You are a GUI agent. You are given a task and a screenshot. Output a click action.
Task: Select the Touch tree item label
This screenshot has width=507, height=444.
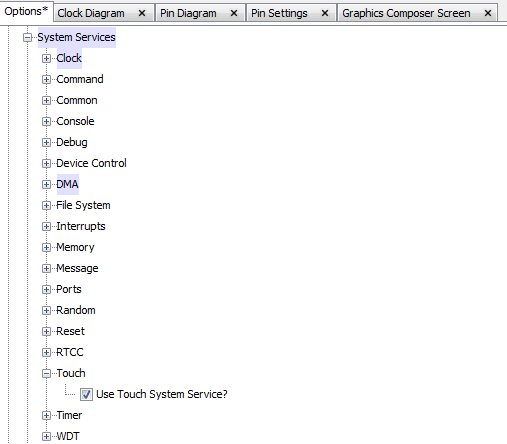point(71,373)
